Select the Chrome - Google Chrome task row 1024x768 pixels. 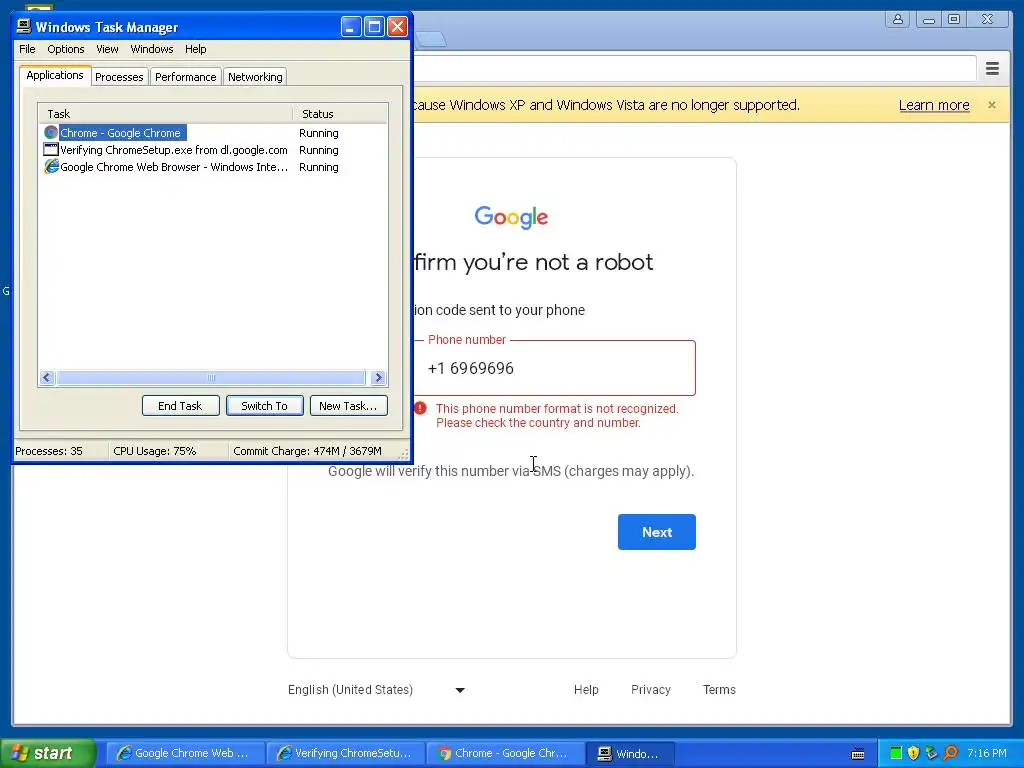click(x=213, y=133)
